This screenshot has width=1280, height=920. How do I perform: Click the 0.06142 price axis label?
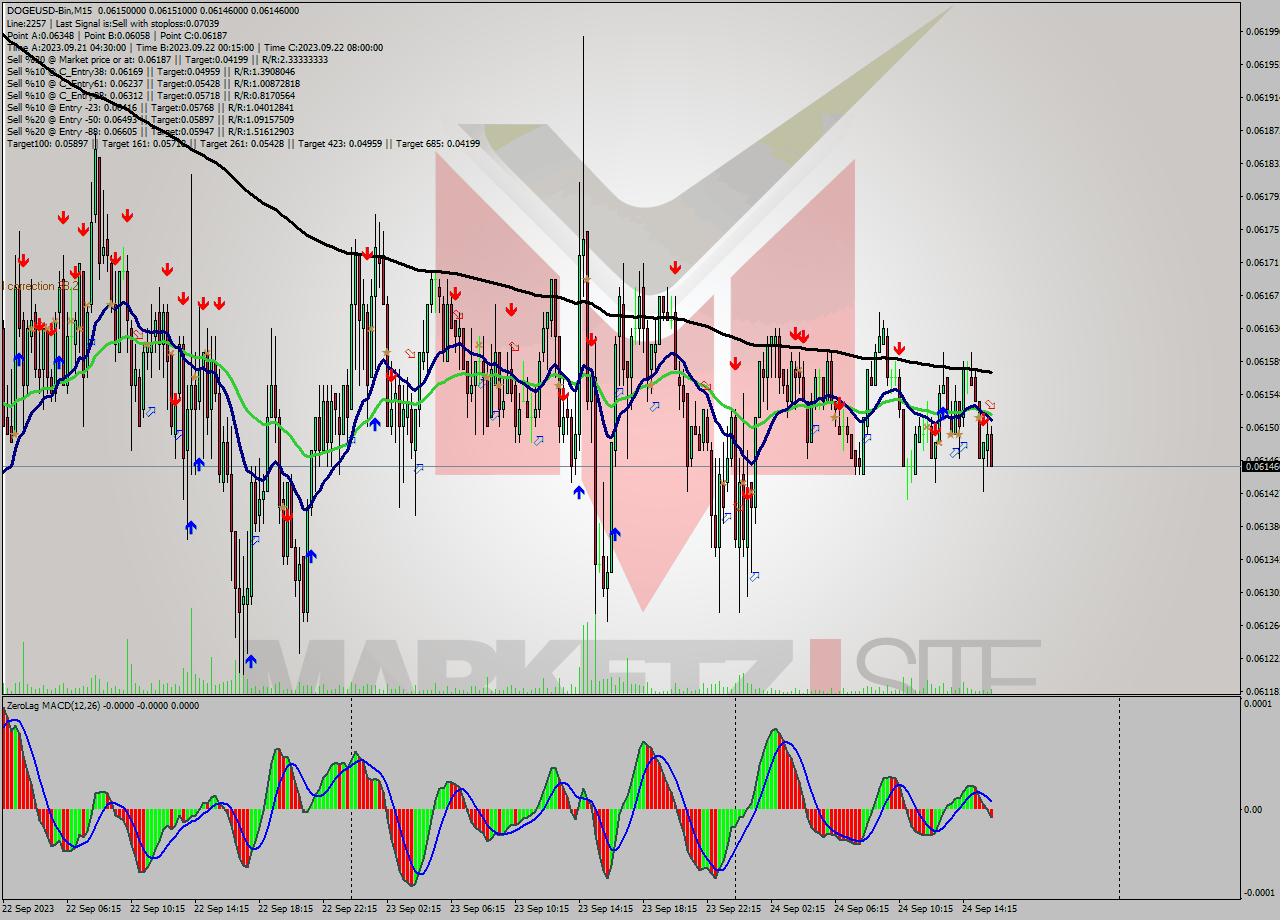point(1262,493)
